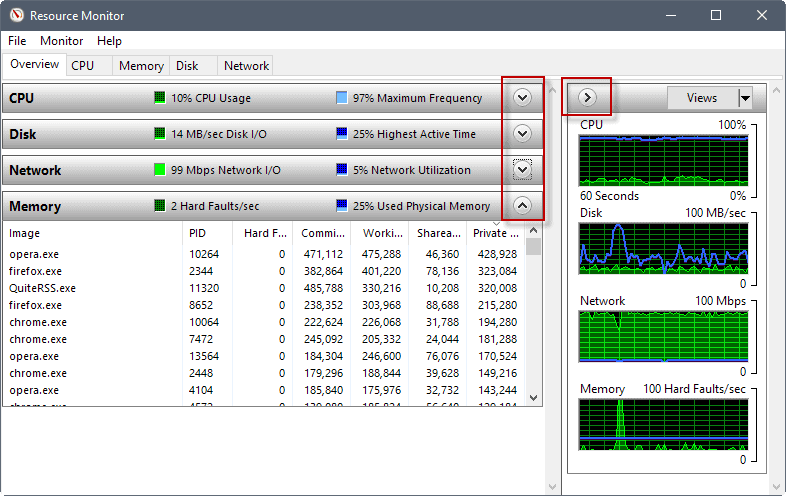Switch to the Disk tab
This screenshot has height=496, width=786.
[x=187, y=66]
